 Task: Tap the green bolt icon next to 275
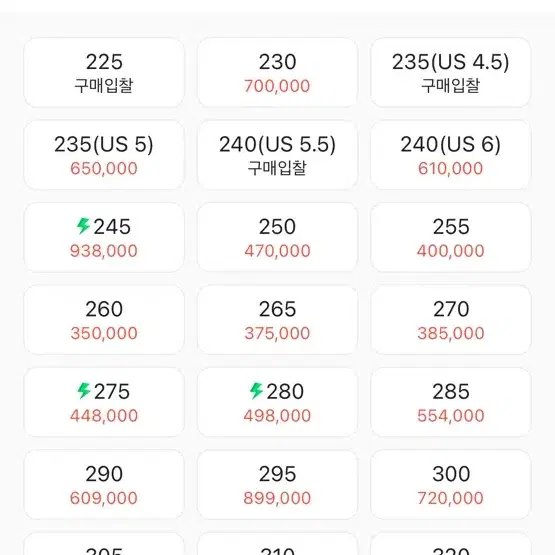click(x=84, y=390)
